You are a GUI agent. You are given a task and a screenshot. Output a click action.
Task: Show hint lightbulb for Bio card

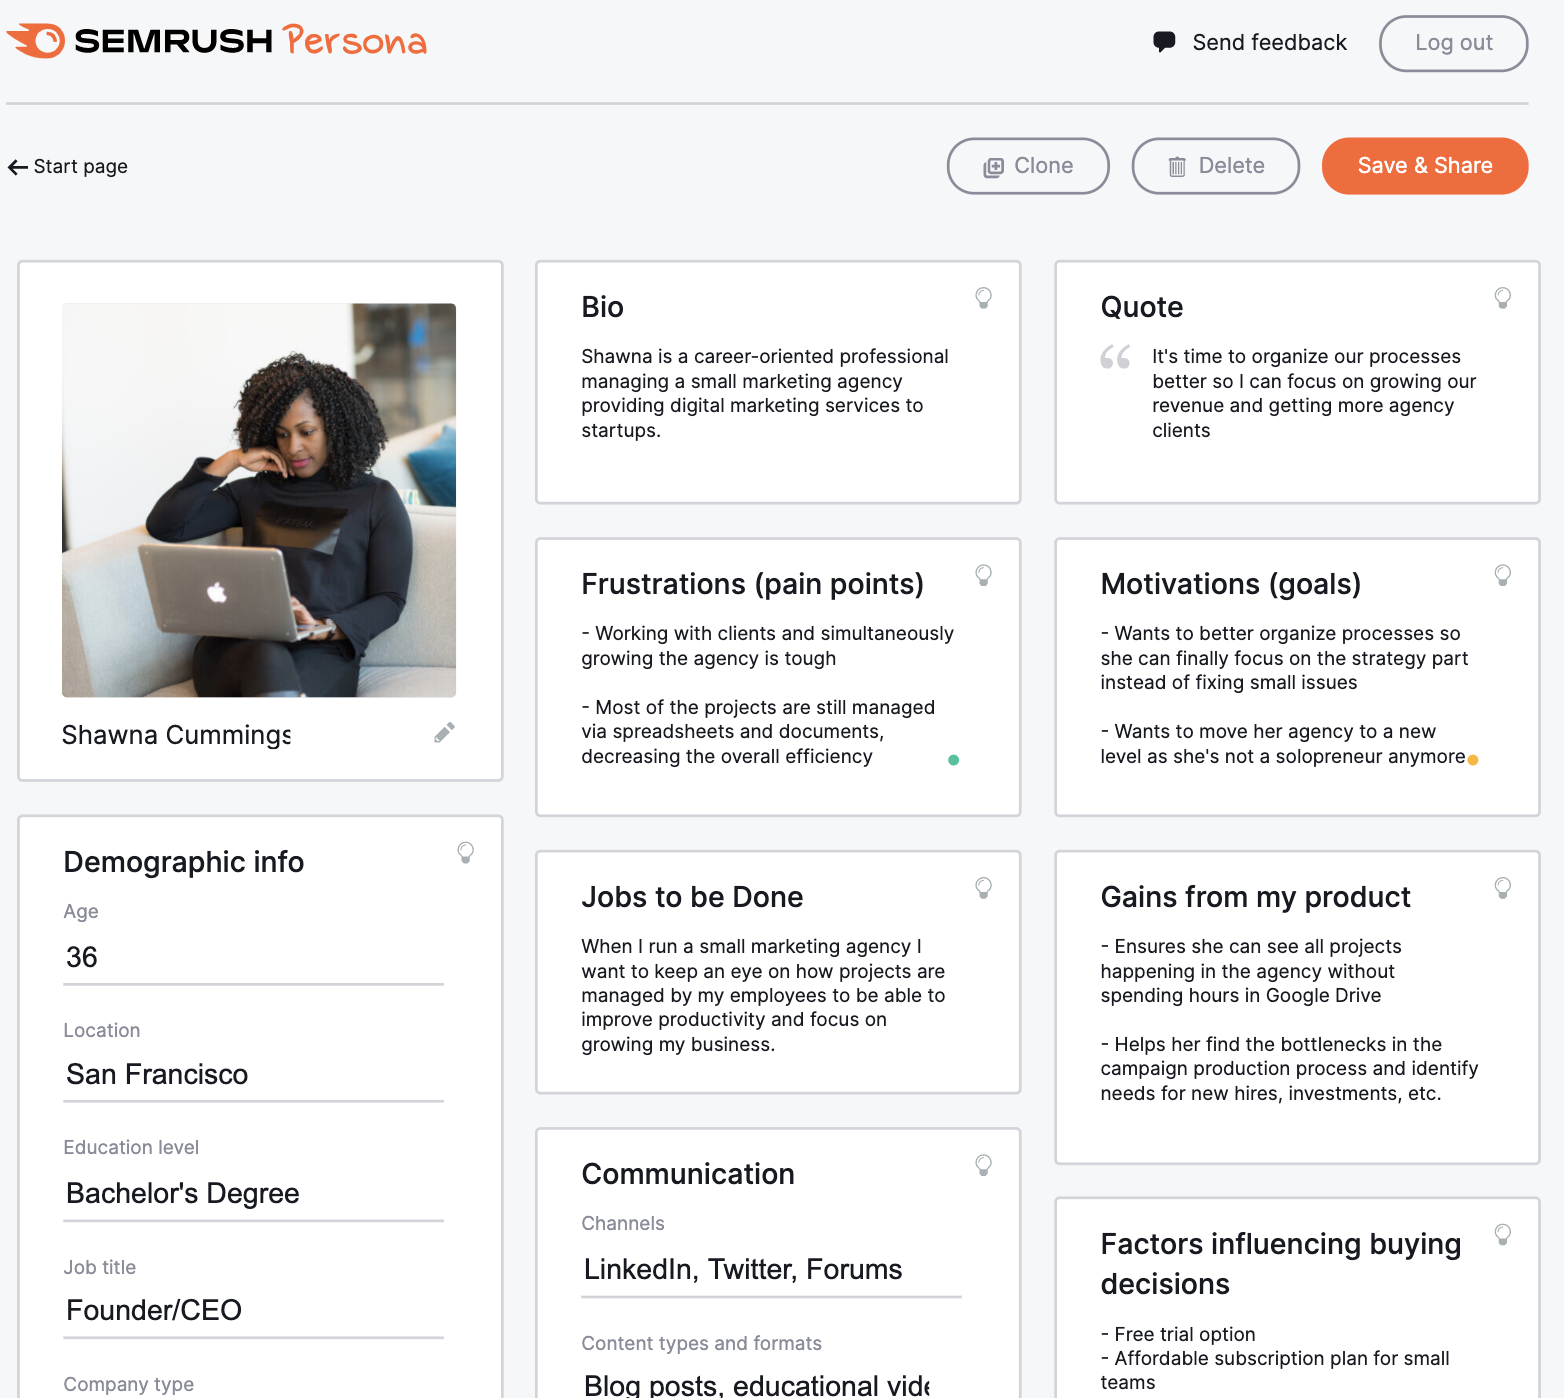[x=983, y=297]
